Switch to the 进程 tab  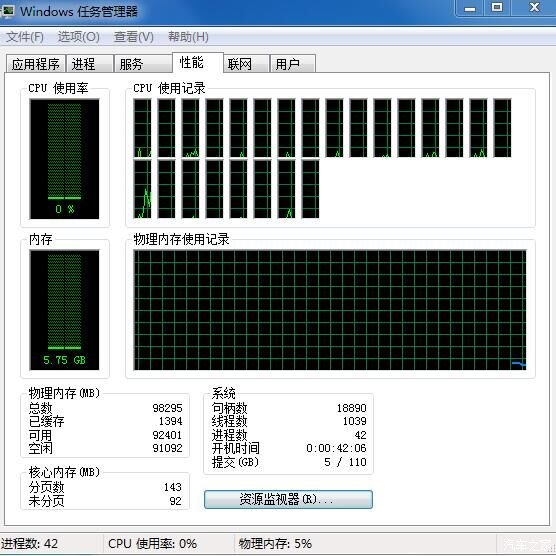tap(90, 64)
